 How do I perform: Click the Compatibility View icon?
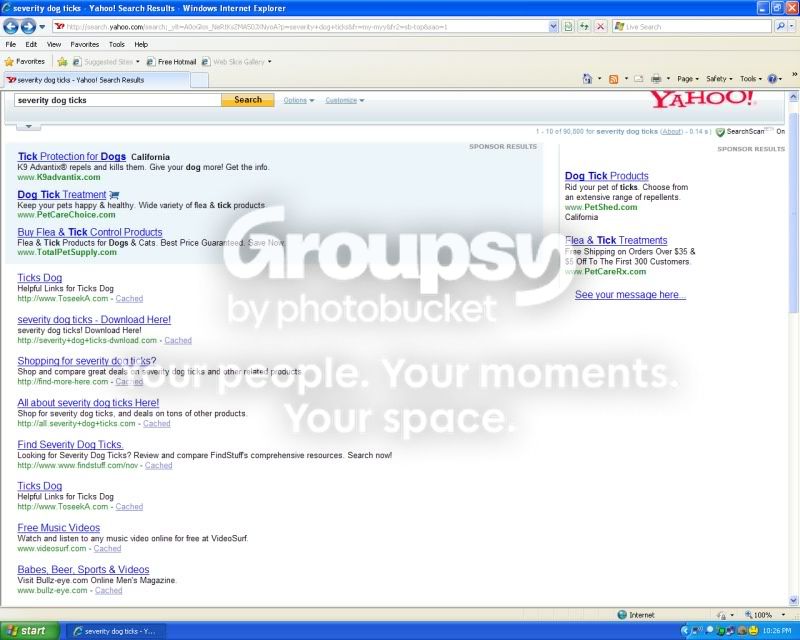click(x=568, y=27)
